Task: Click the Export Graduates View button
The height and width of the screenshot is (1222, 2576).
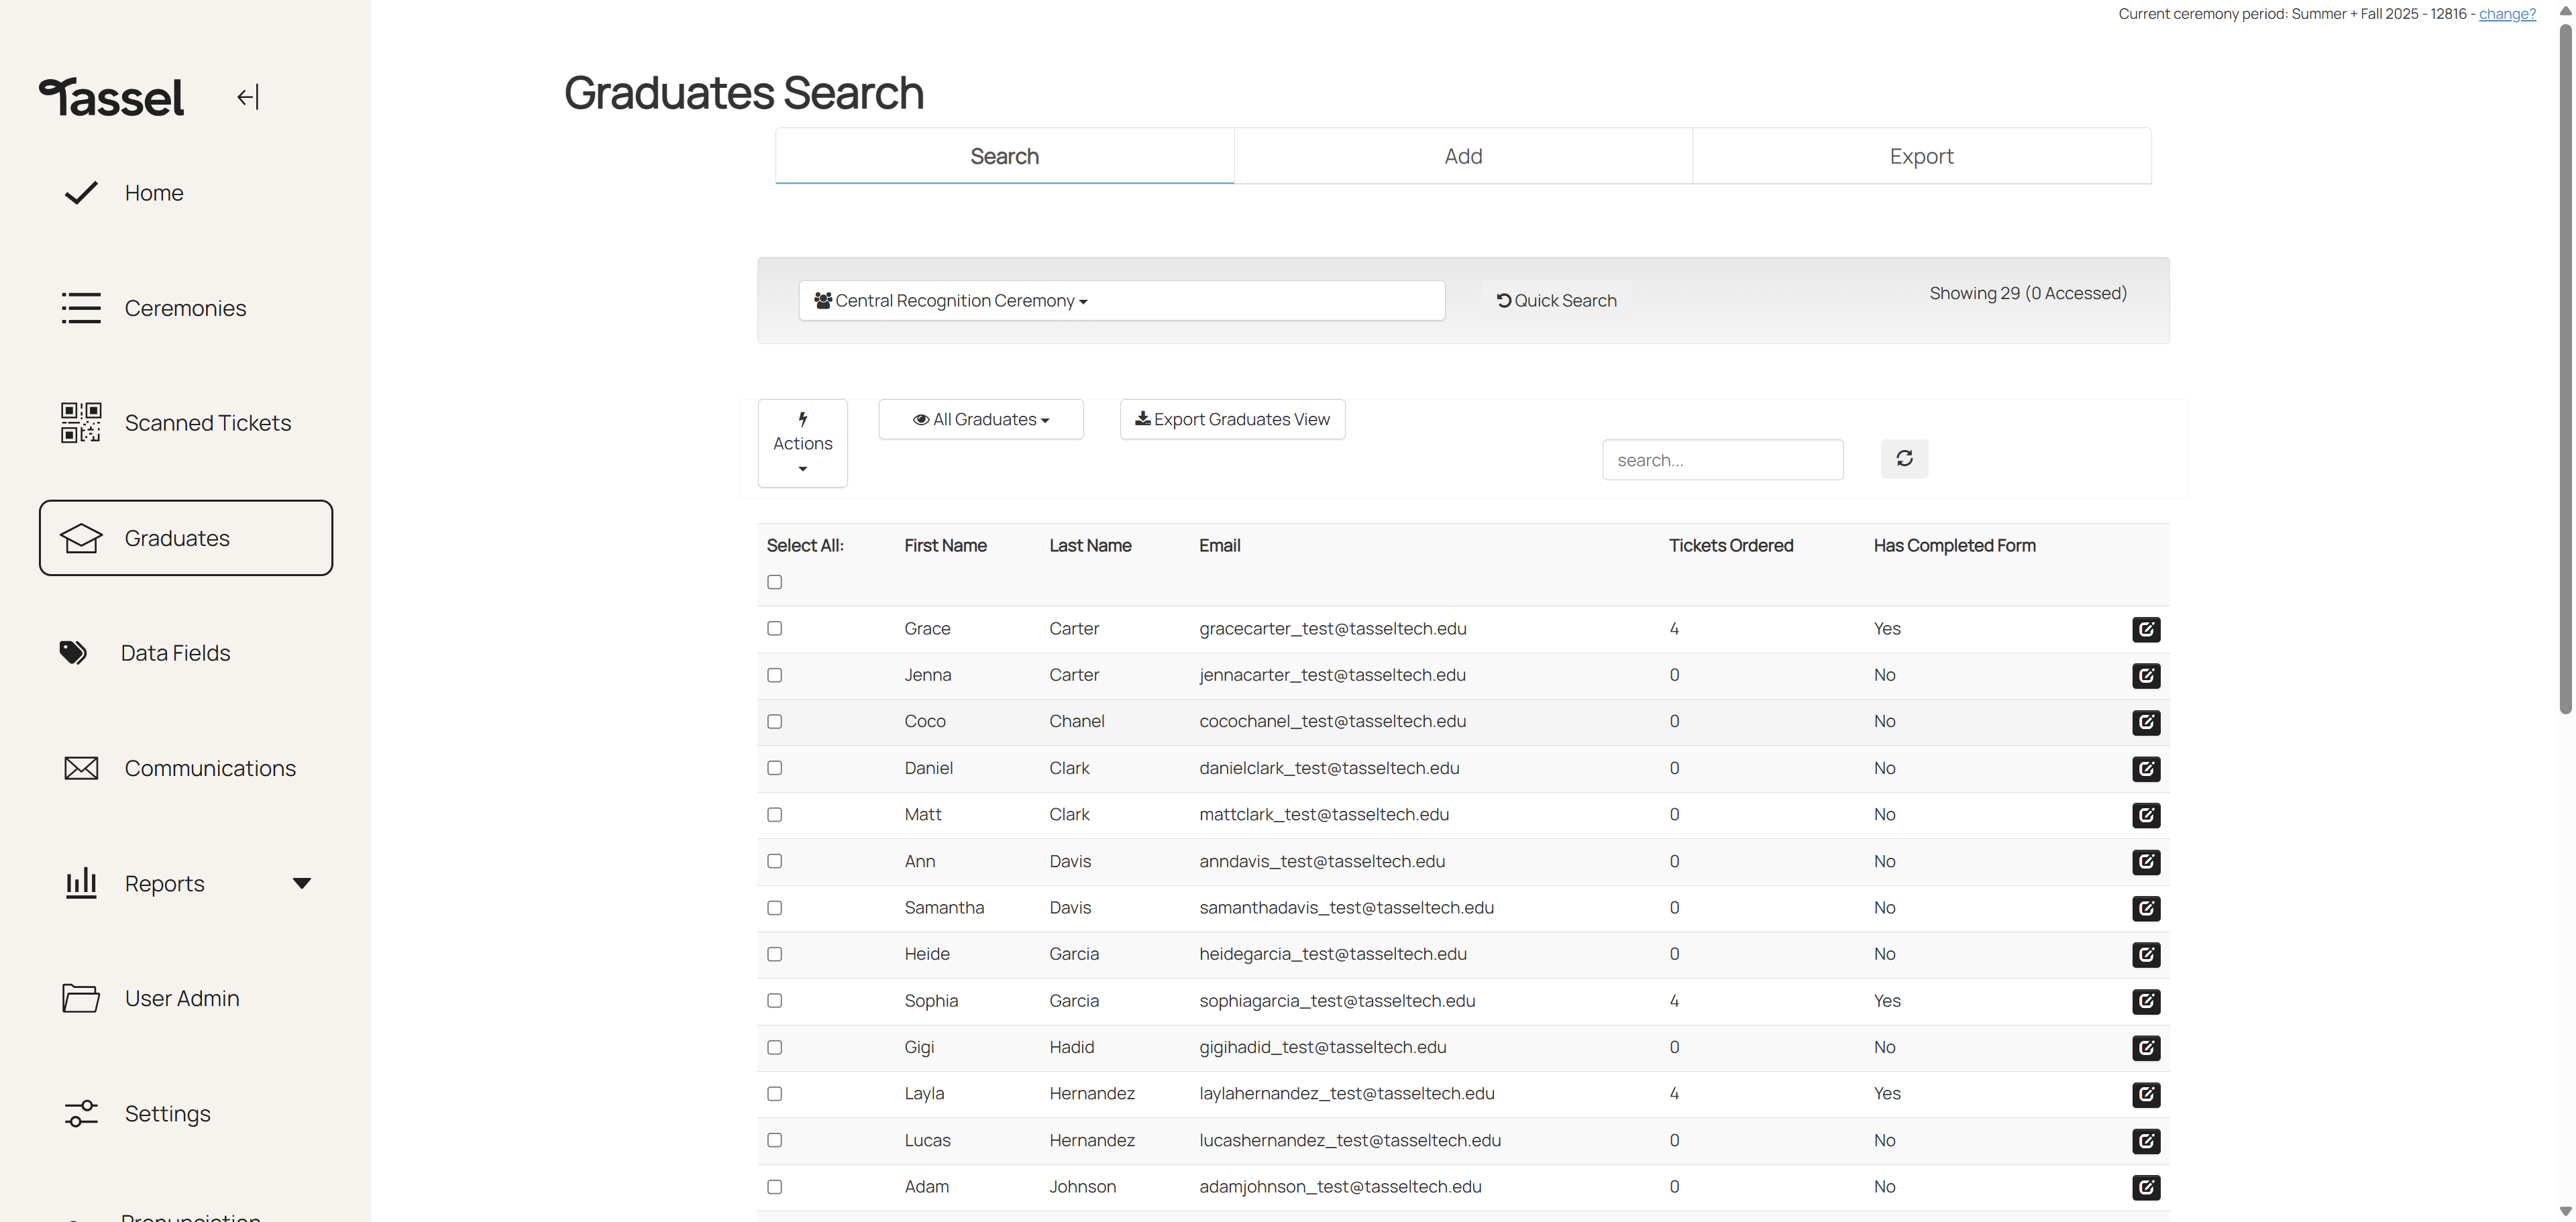Action: pos(1232,419)
